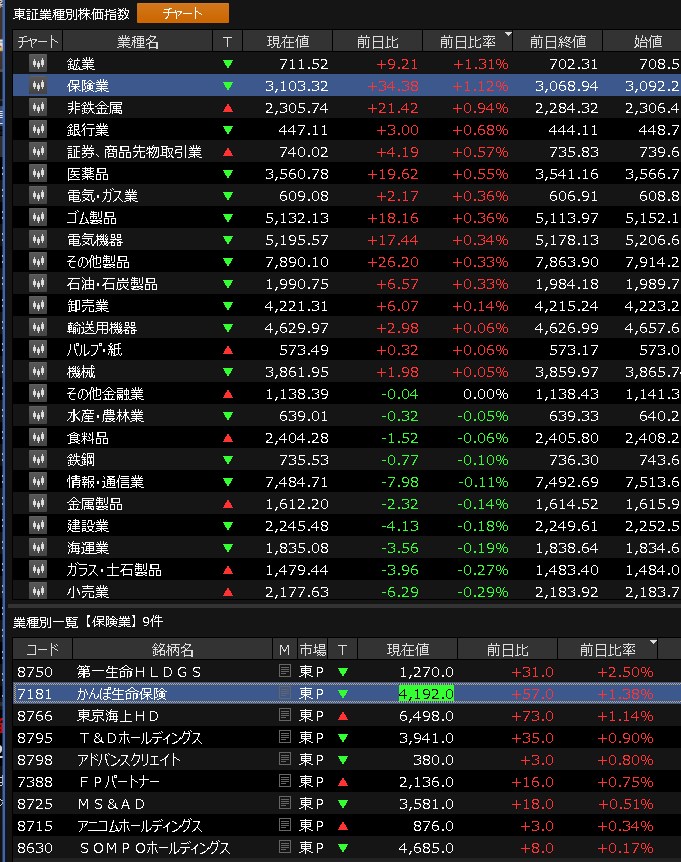This screenshot has width=681, height=862.
Task: Open chart icon for 電気機器 row
Action: tap(38, 240)
